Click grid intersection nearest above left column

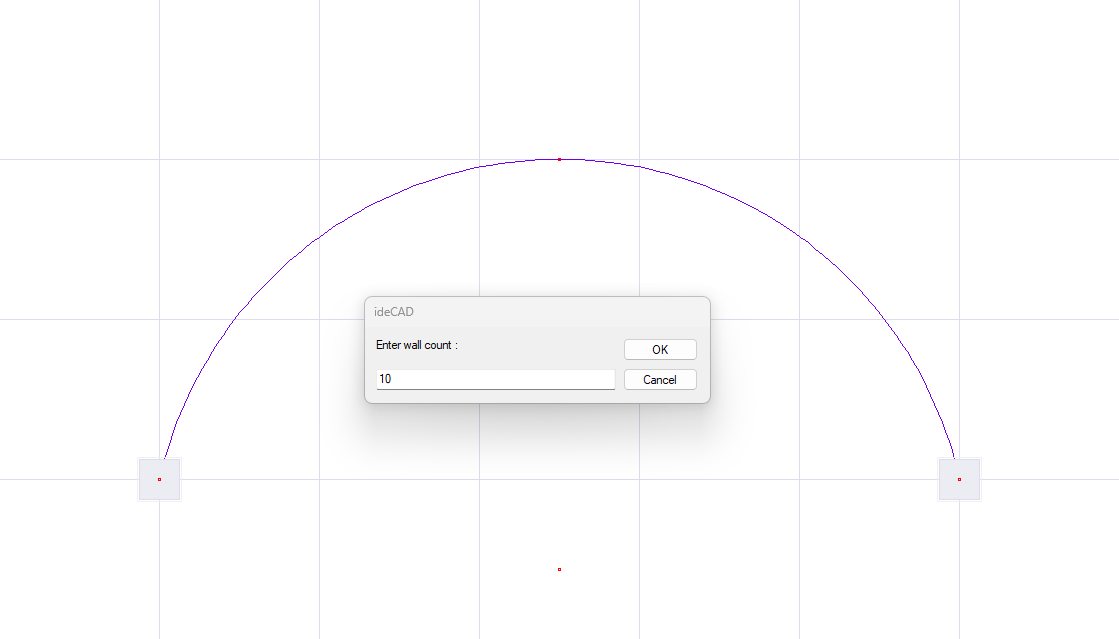click(x=159, y=319)
